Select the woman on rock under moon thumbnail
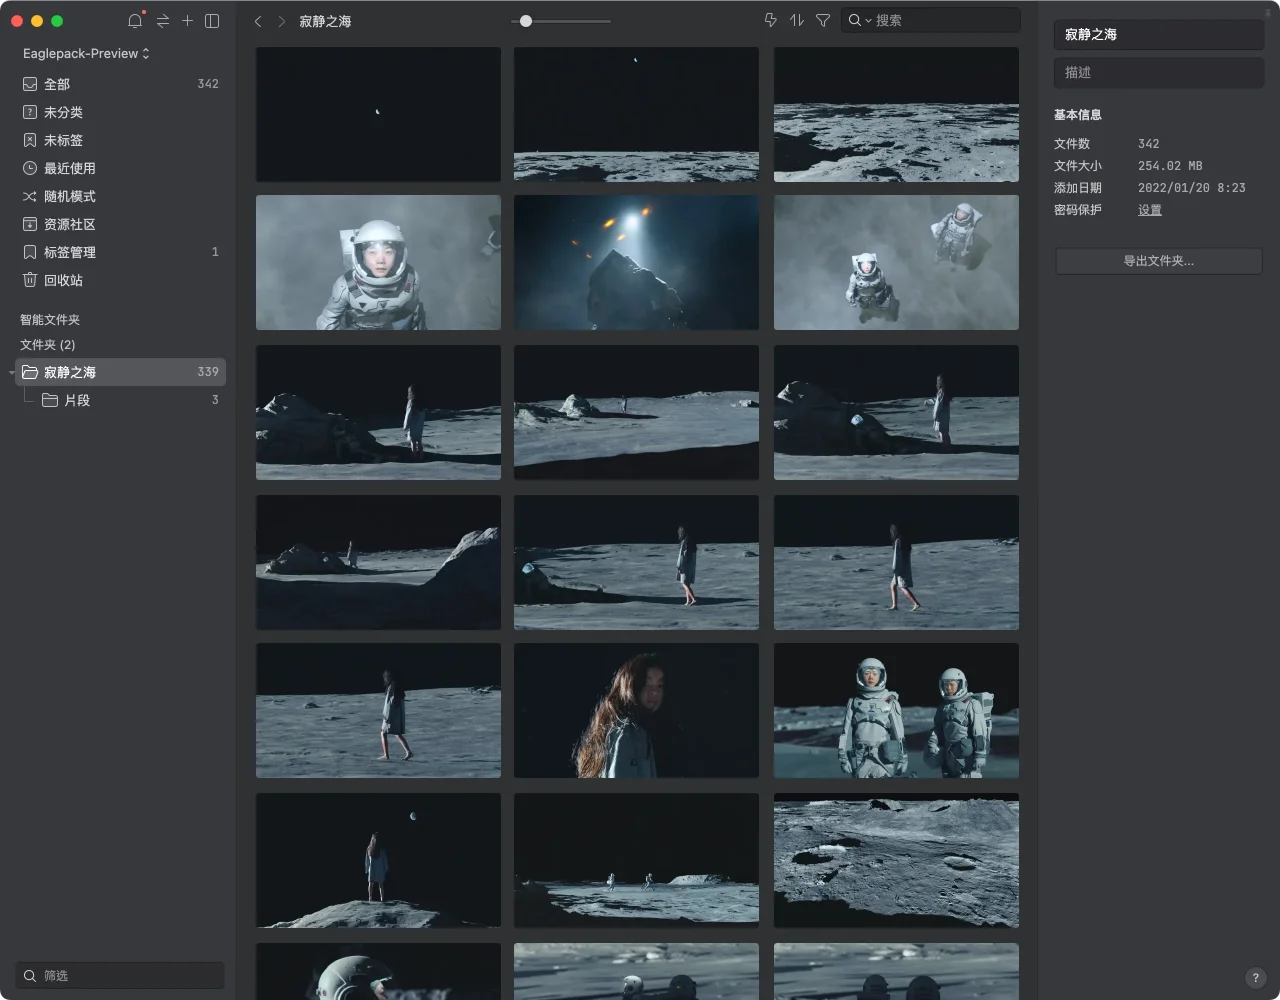Image resolution: width=1280 pixels, height=1000 pixels. (x=378, y=860)
